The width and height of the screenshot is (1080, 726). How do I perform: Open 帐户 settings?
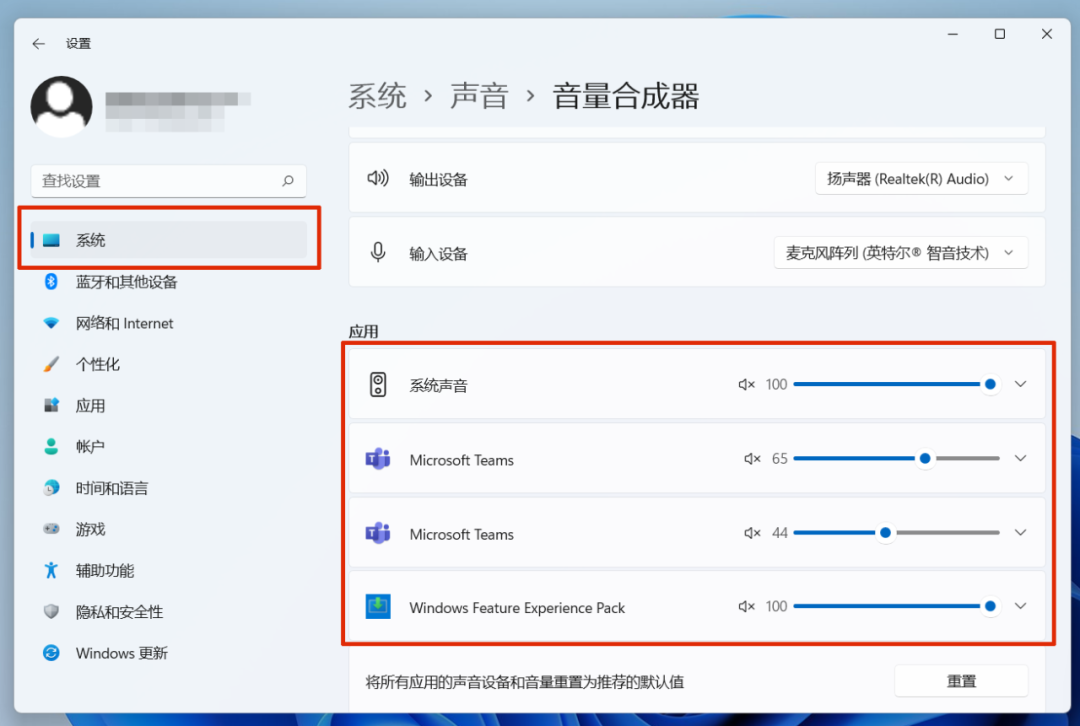[x=169, y=446]
